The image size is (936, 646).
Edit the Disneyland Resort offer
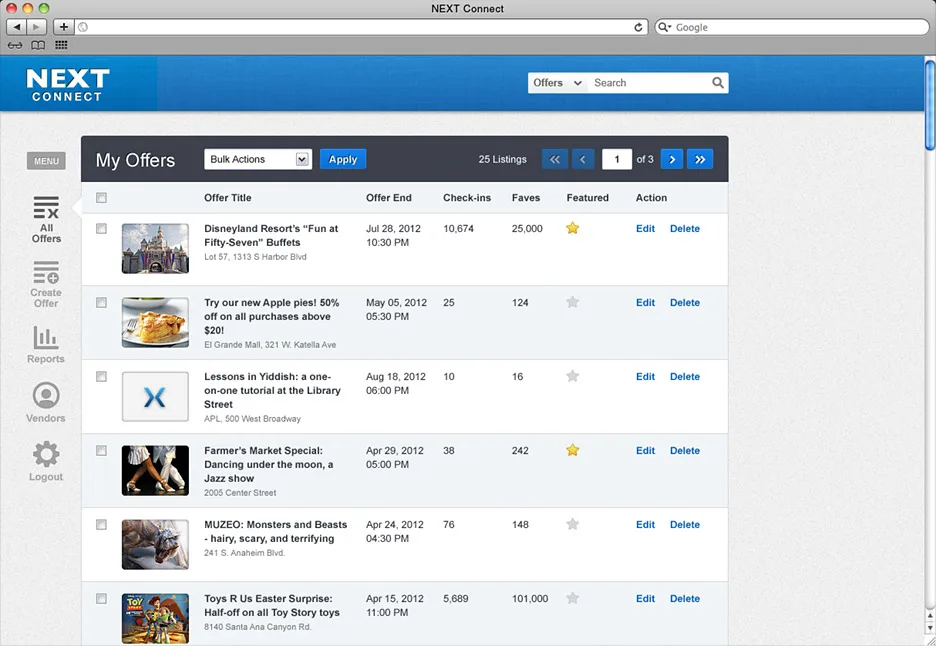[x=645, y=229]
